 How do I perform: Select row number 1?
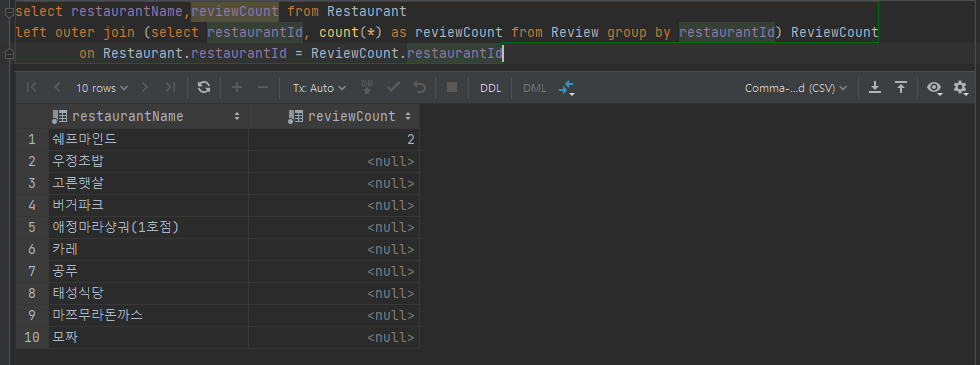click(32, 139)
